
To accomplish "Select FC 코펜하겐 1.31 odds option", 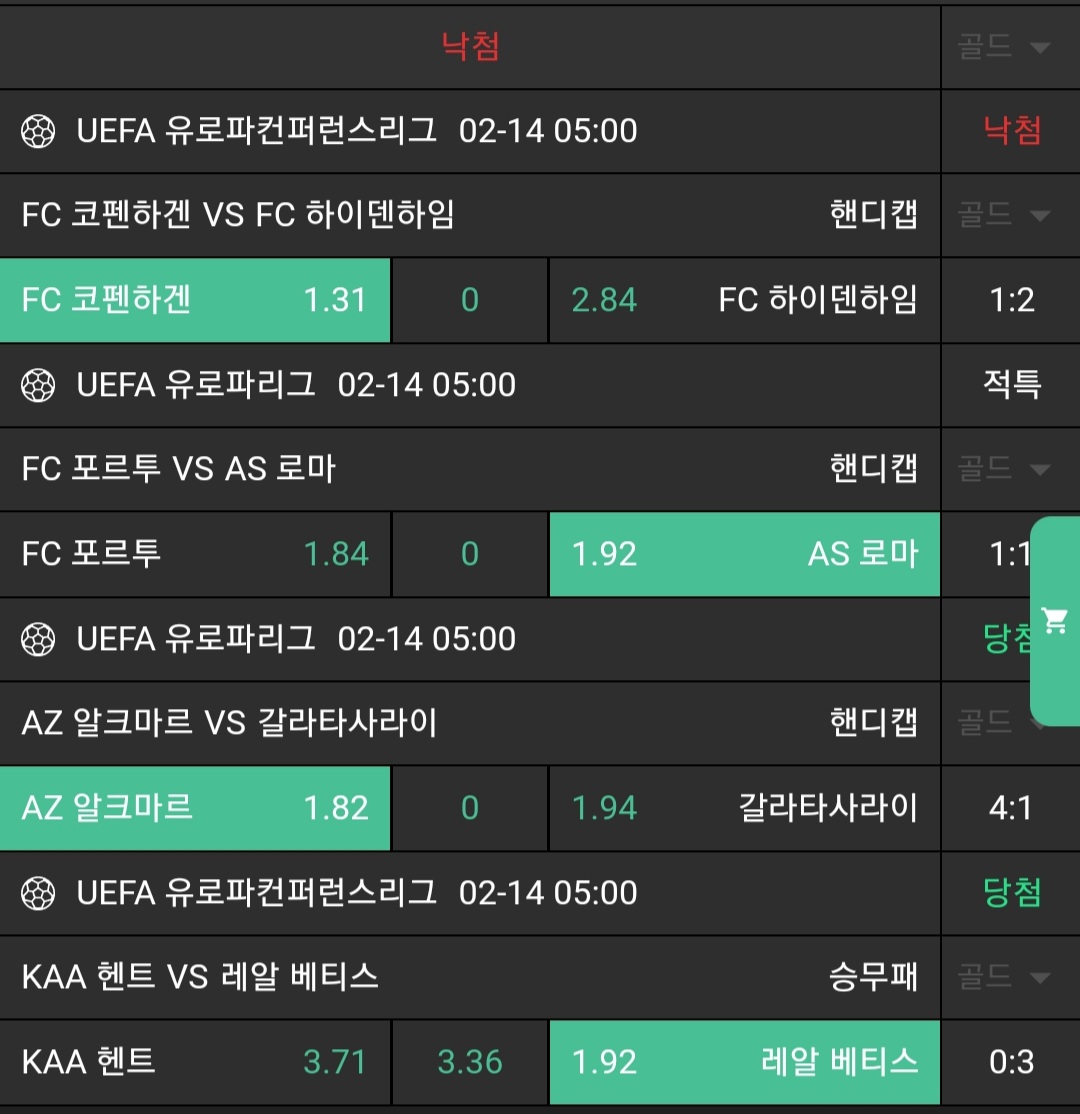I will pos(195,300).
